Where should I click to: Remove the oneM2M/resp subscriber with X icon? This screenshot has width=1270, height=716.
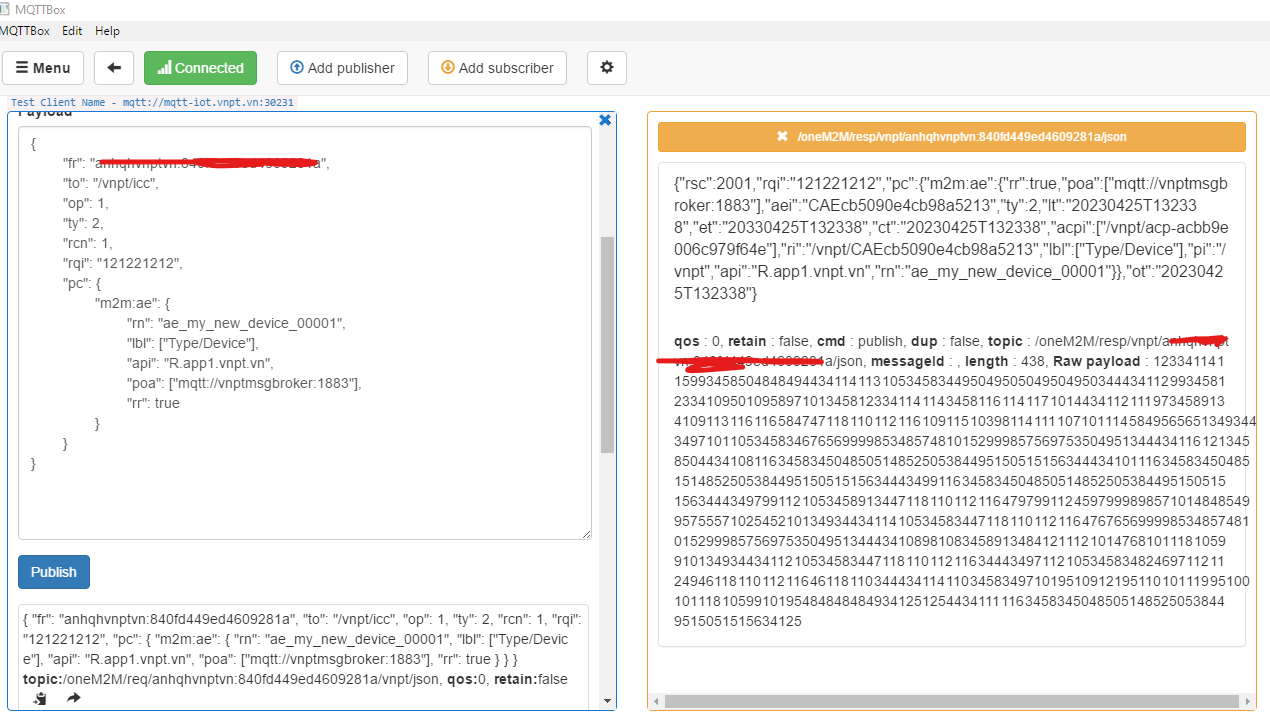point(783,137)
